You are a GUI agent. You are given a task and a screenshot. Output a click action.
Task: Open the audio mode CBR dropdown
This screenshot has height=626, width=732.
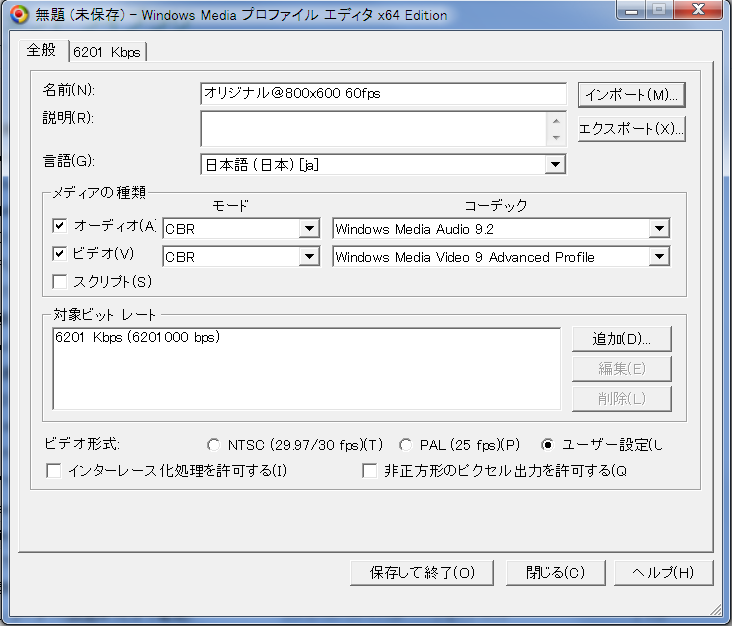point(240,229)
